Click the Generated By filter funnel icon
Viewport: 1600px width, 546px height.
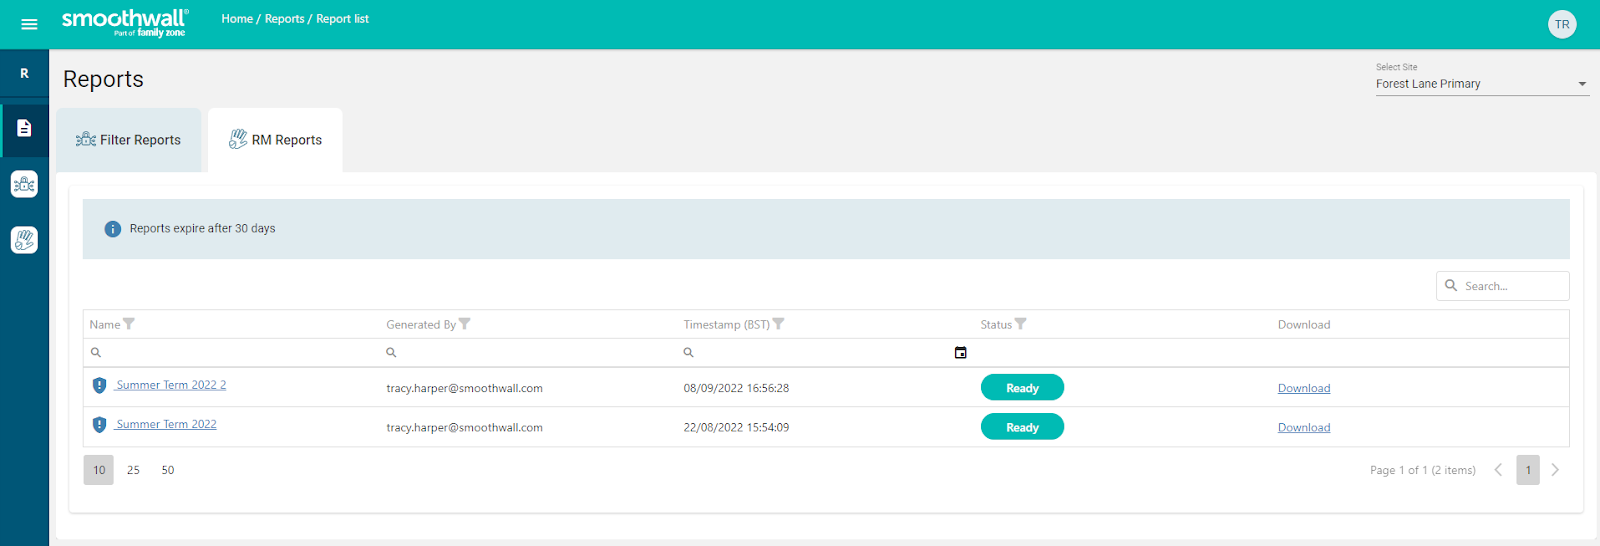click(464, 324)
